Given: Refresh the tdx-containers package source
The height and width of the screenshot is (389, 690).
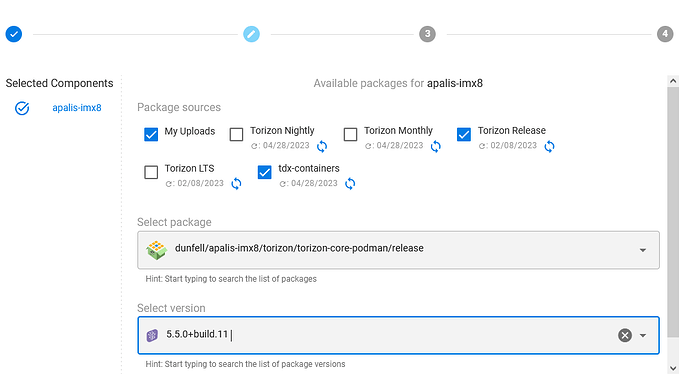Looking at the screenshot, I should pos(350,184).
